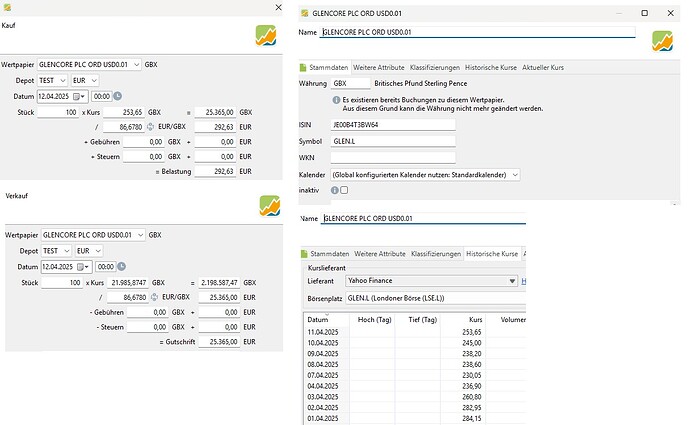Click Stück field in Verkauf dialog

(x=62, y=282)
